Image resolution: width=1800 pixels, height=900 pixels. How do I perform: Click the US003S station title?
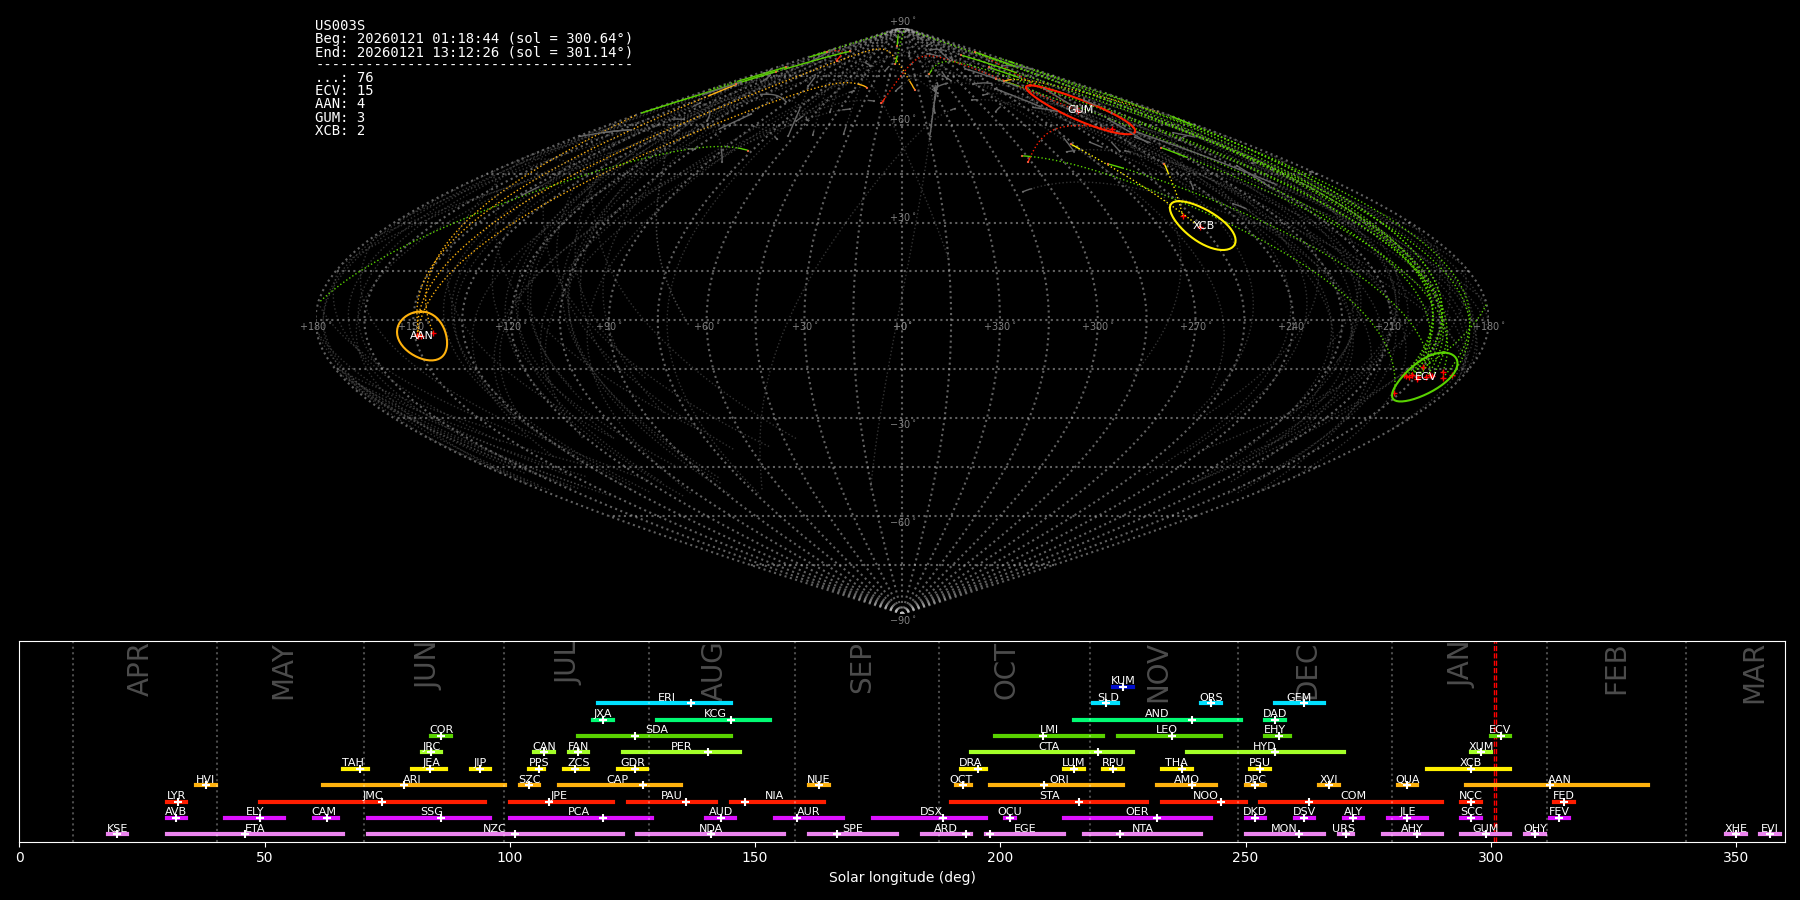(340, 26)
